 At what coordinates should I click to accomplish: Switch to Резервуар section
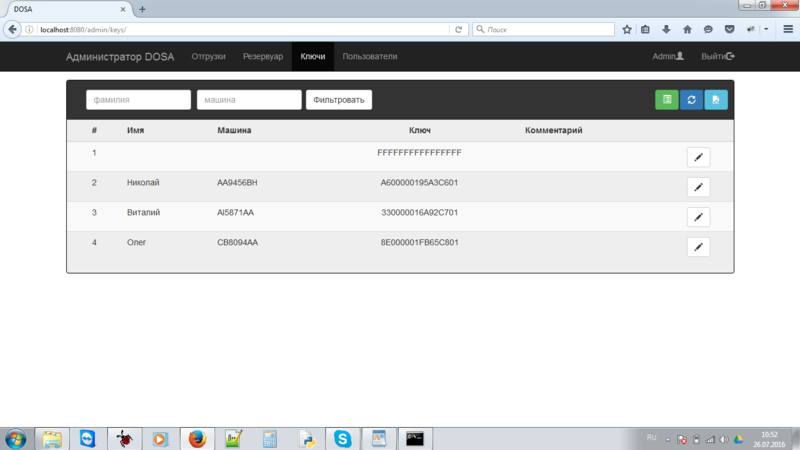click(263, 56)
